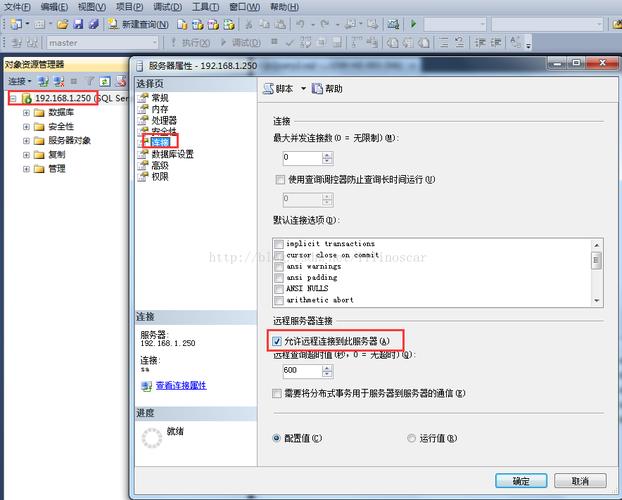Click 新建查询(N) toolbar button

[138, 25]
